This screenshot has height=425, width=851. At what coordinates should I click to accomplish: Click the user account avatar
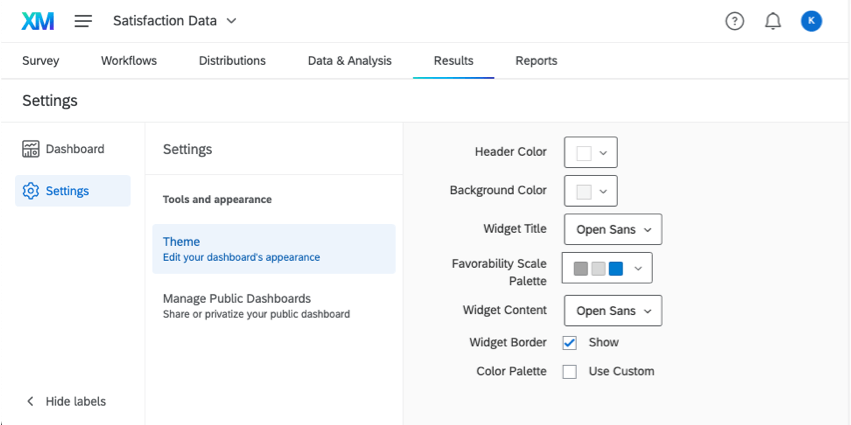pyautogui.click(x=811, y=21)
